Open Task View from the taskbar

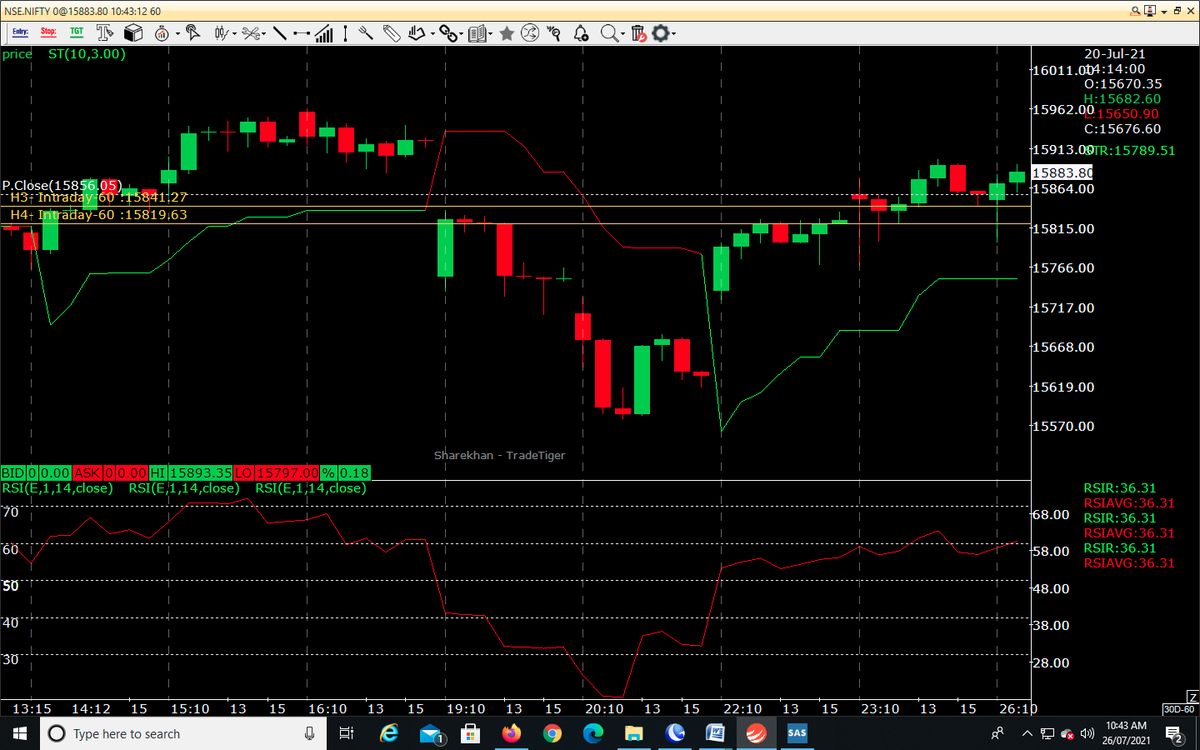tap(347, 733)
